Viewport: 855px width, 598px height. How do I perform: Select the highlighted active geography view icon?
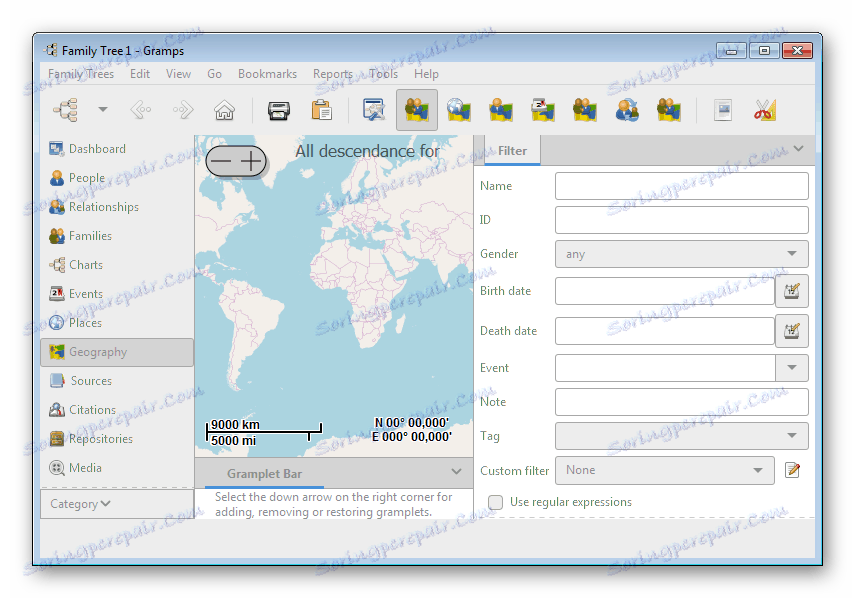pyautogui.click(x=417, y=110)
